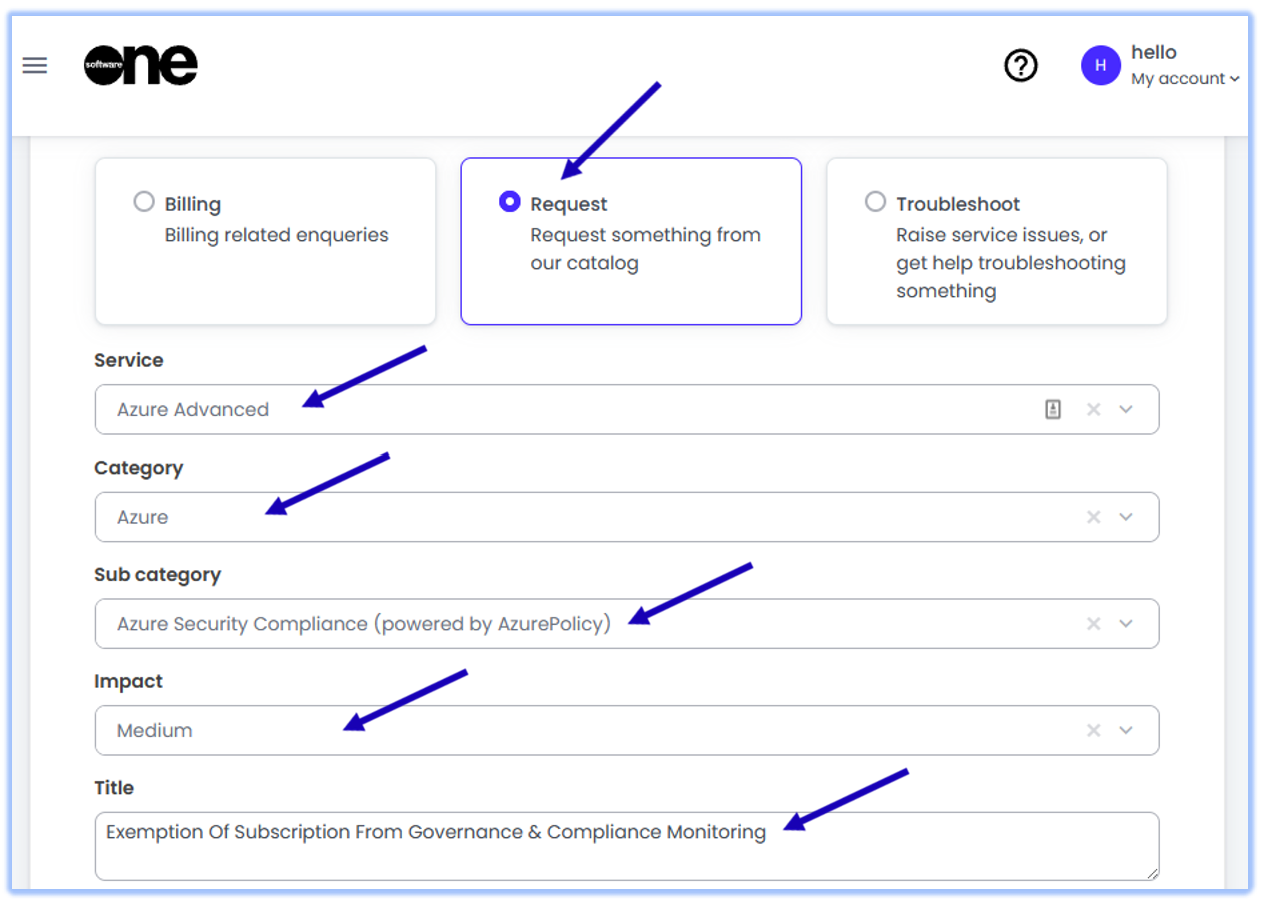Expand the Sub category dropdown arrow
This screenshot has height=906, width=1268.
click(1127, 624)
